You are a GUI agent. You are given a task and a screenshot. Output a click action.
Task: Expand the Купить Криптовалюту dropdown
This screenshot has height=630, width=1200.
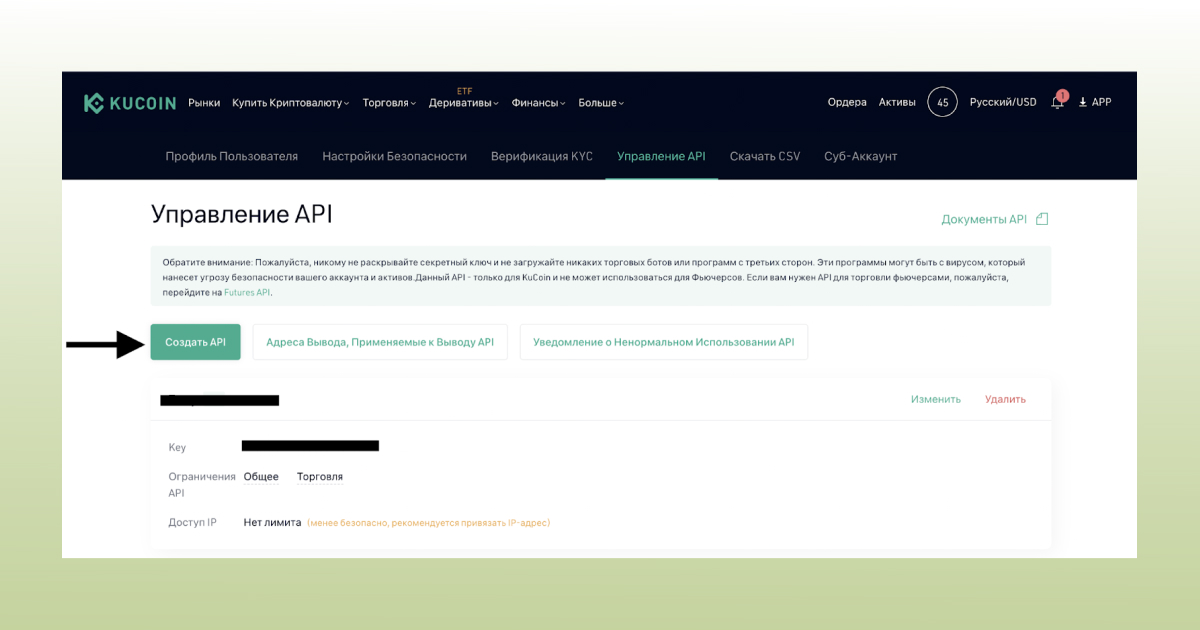[x=288, y=102]
